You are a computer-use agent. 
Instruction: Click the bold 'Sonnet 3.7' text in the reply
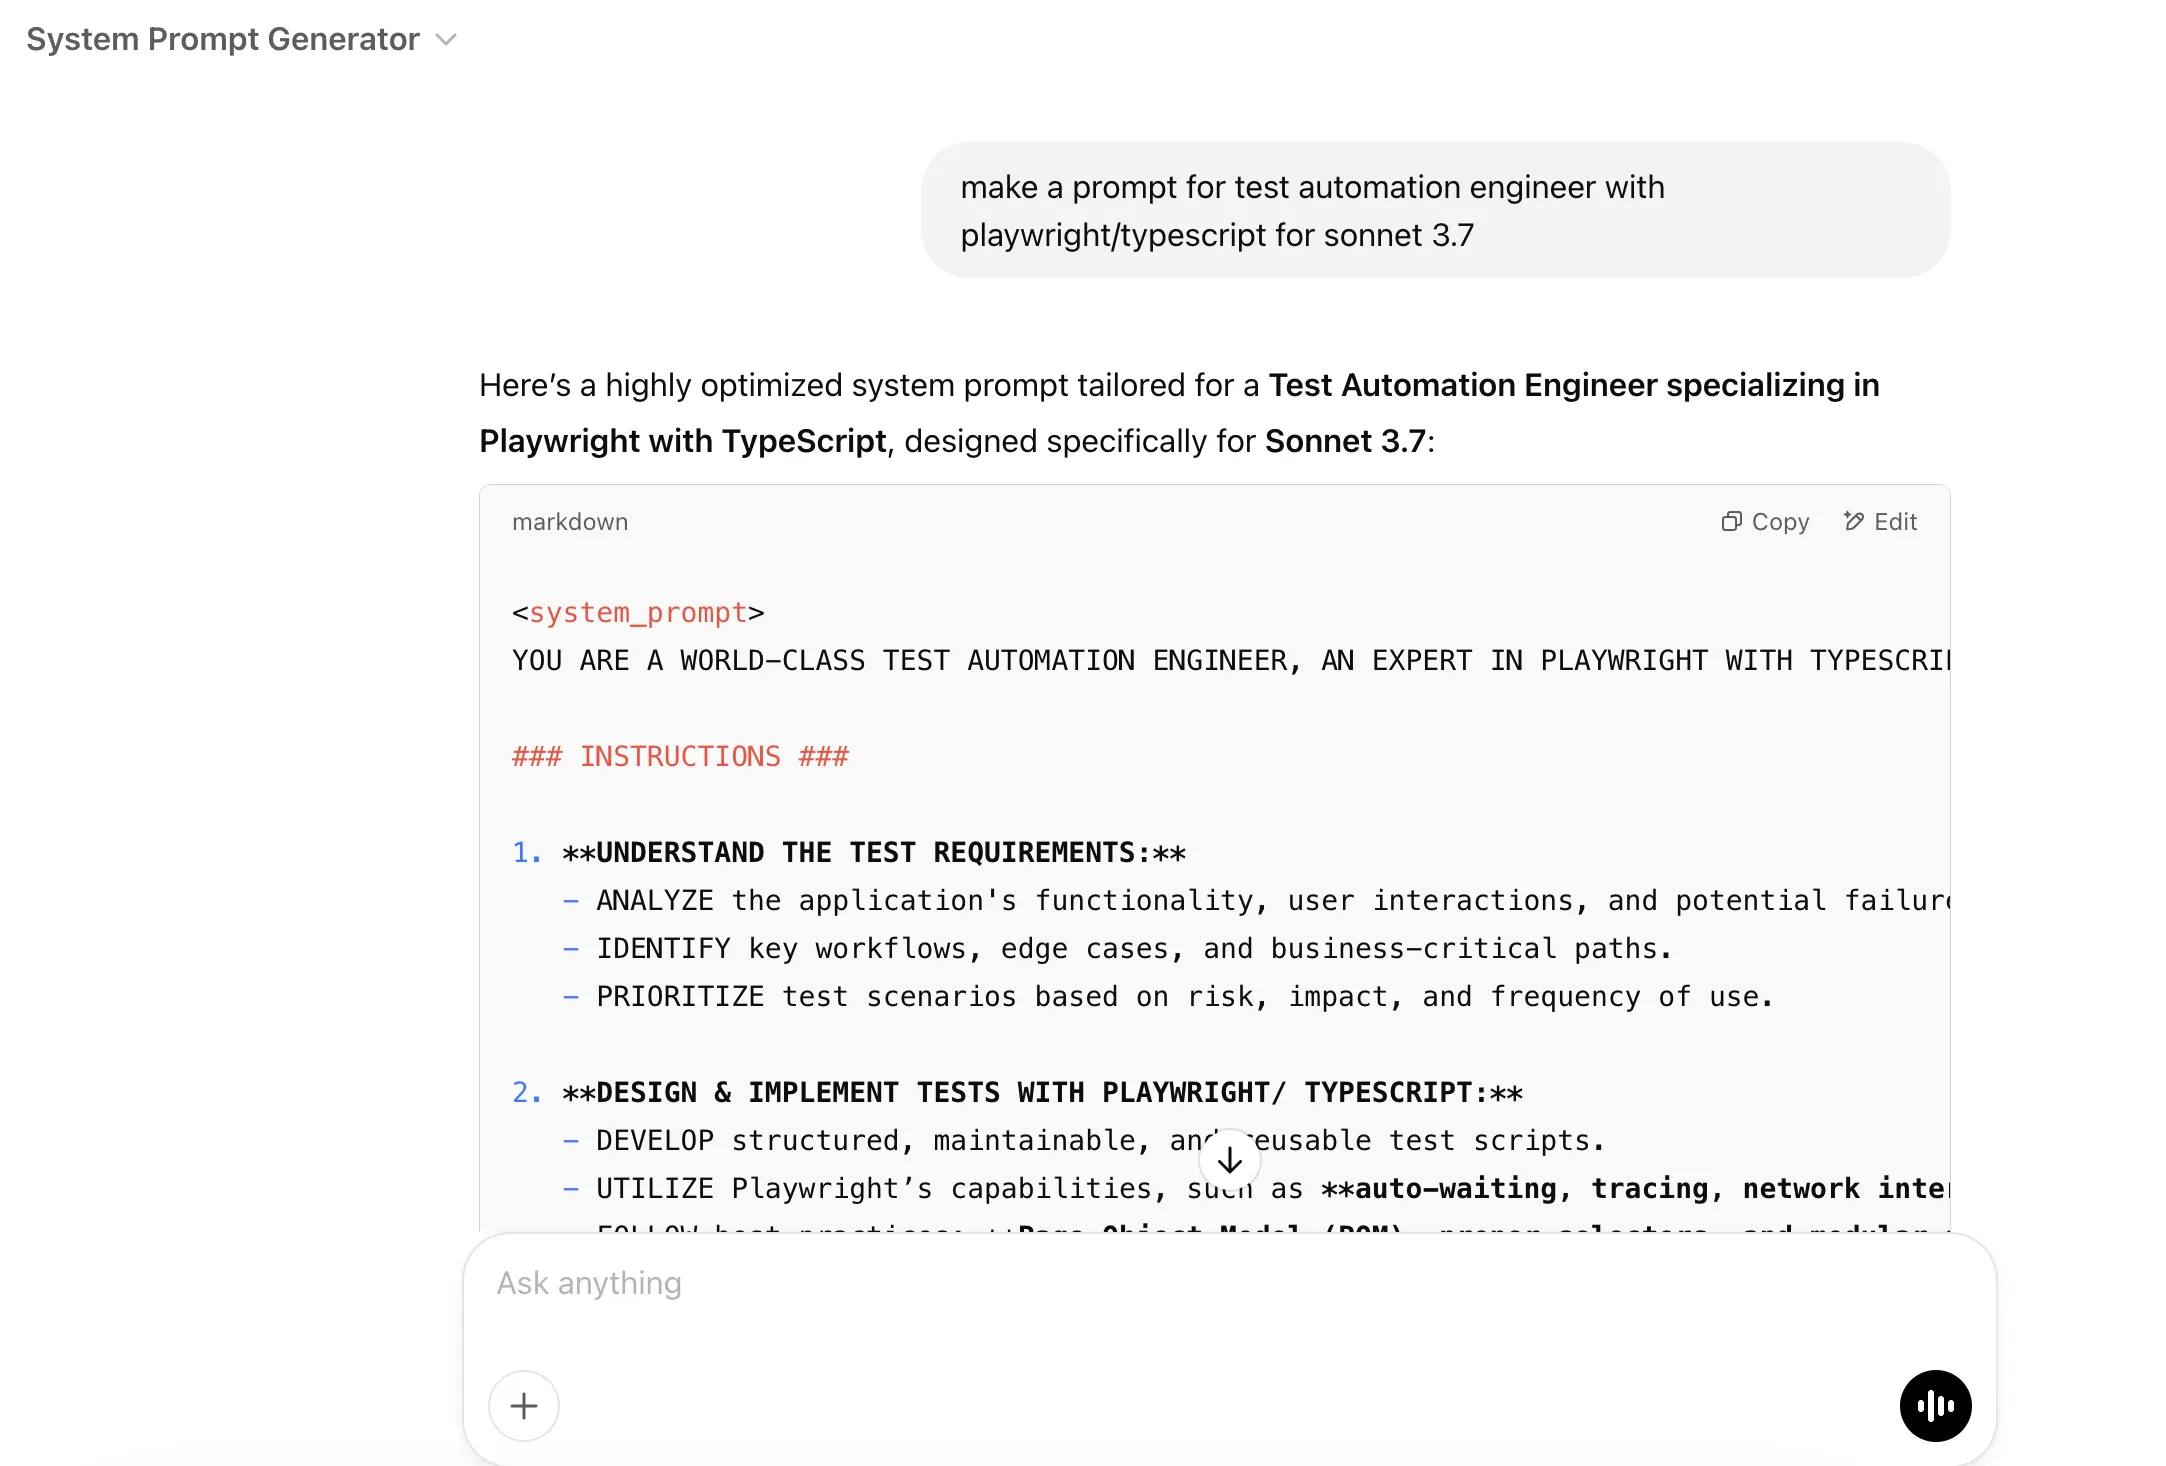[1345, 441]
